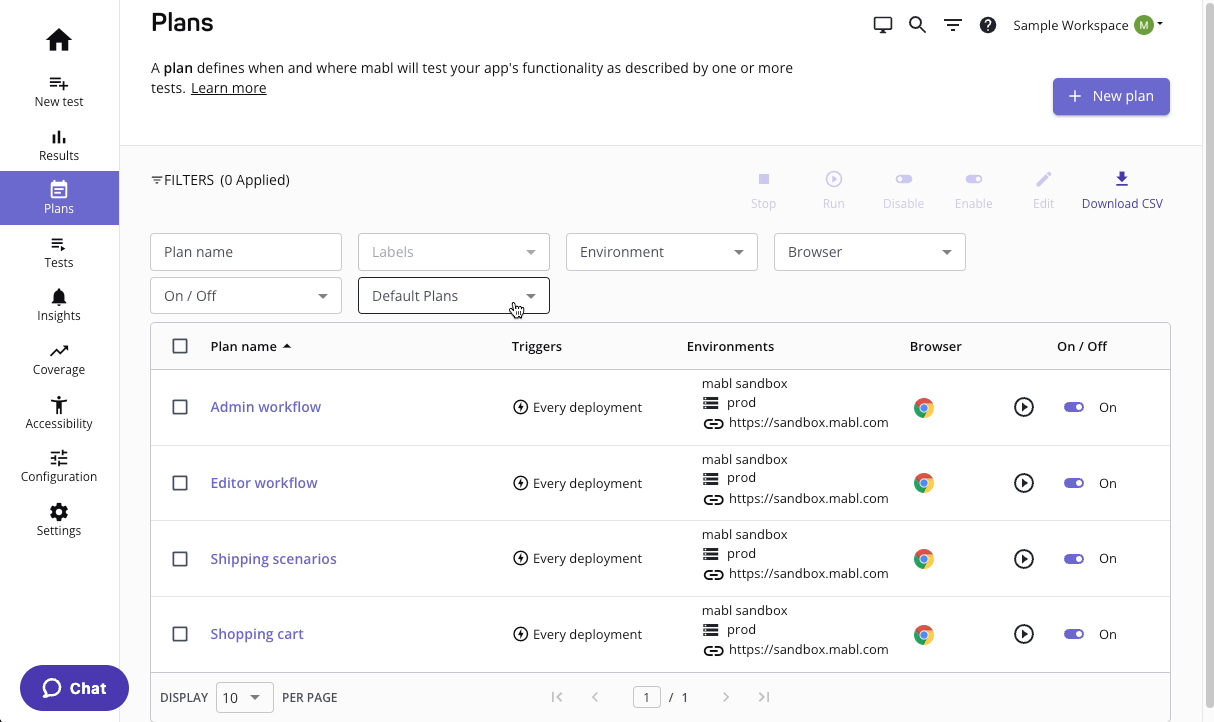Toggle the FILTERS (0 Applied) header
The height and width of the screenshot is (722, 1214).
[x=220, y=180]
